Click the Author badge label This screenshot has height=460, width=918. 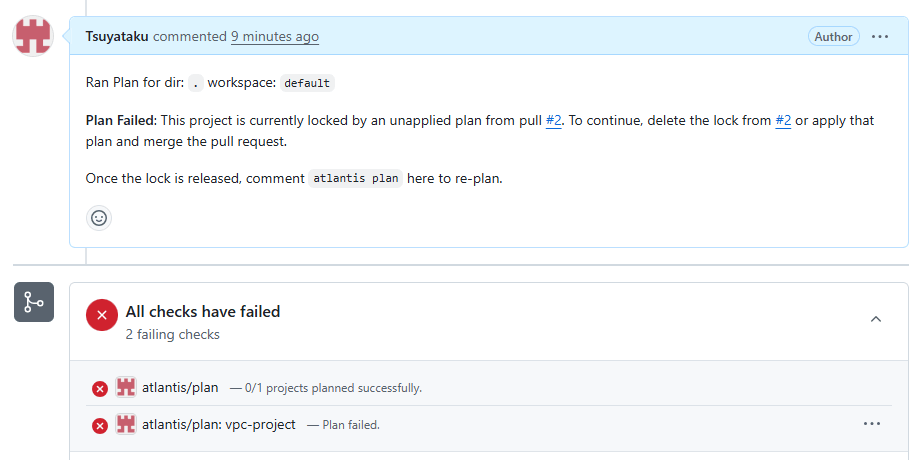click(833, 37)
